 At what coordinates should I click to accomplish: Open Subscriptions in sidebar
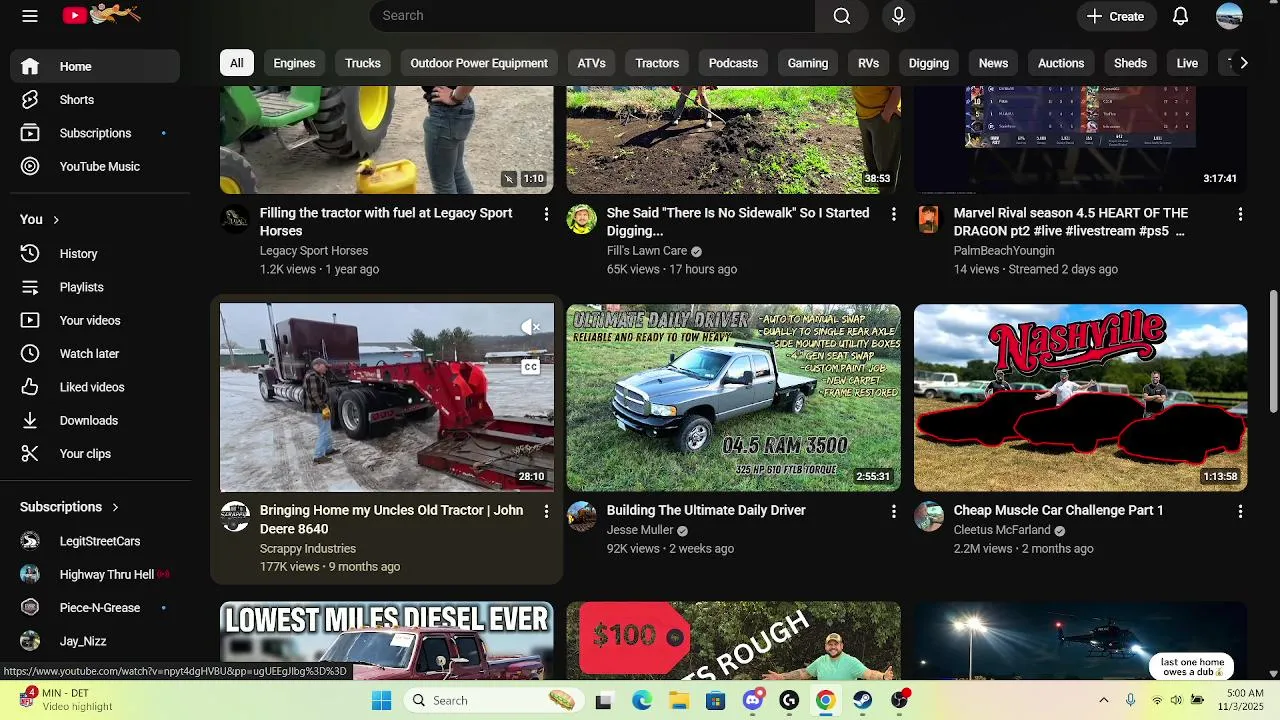[x=95, y=133]
